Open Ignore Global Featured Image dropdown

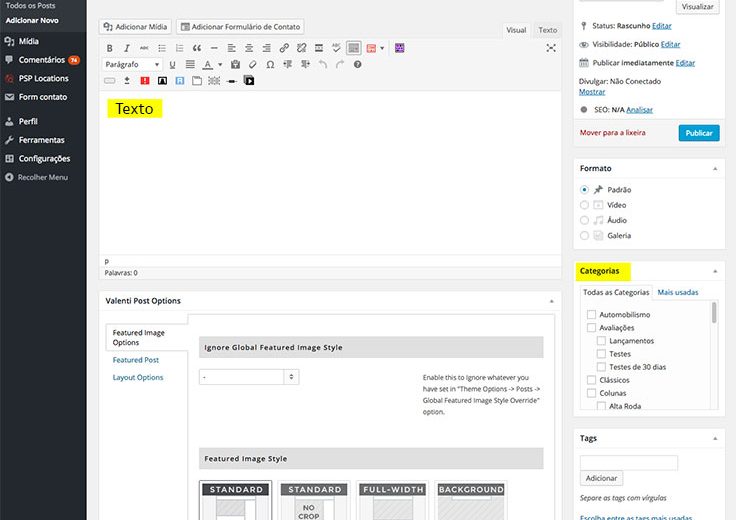pyautogui.click(x=248, y=377)
